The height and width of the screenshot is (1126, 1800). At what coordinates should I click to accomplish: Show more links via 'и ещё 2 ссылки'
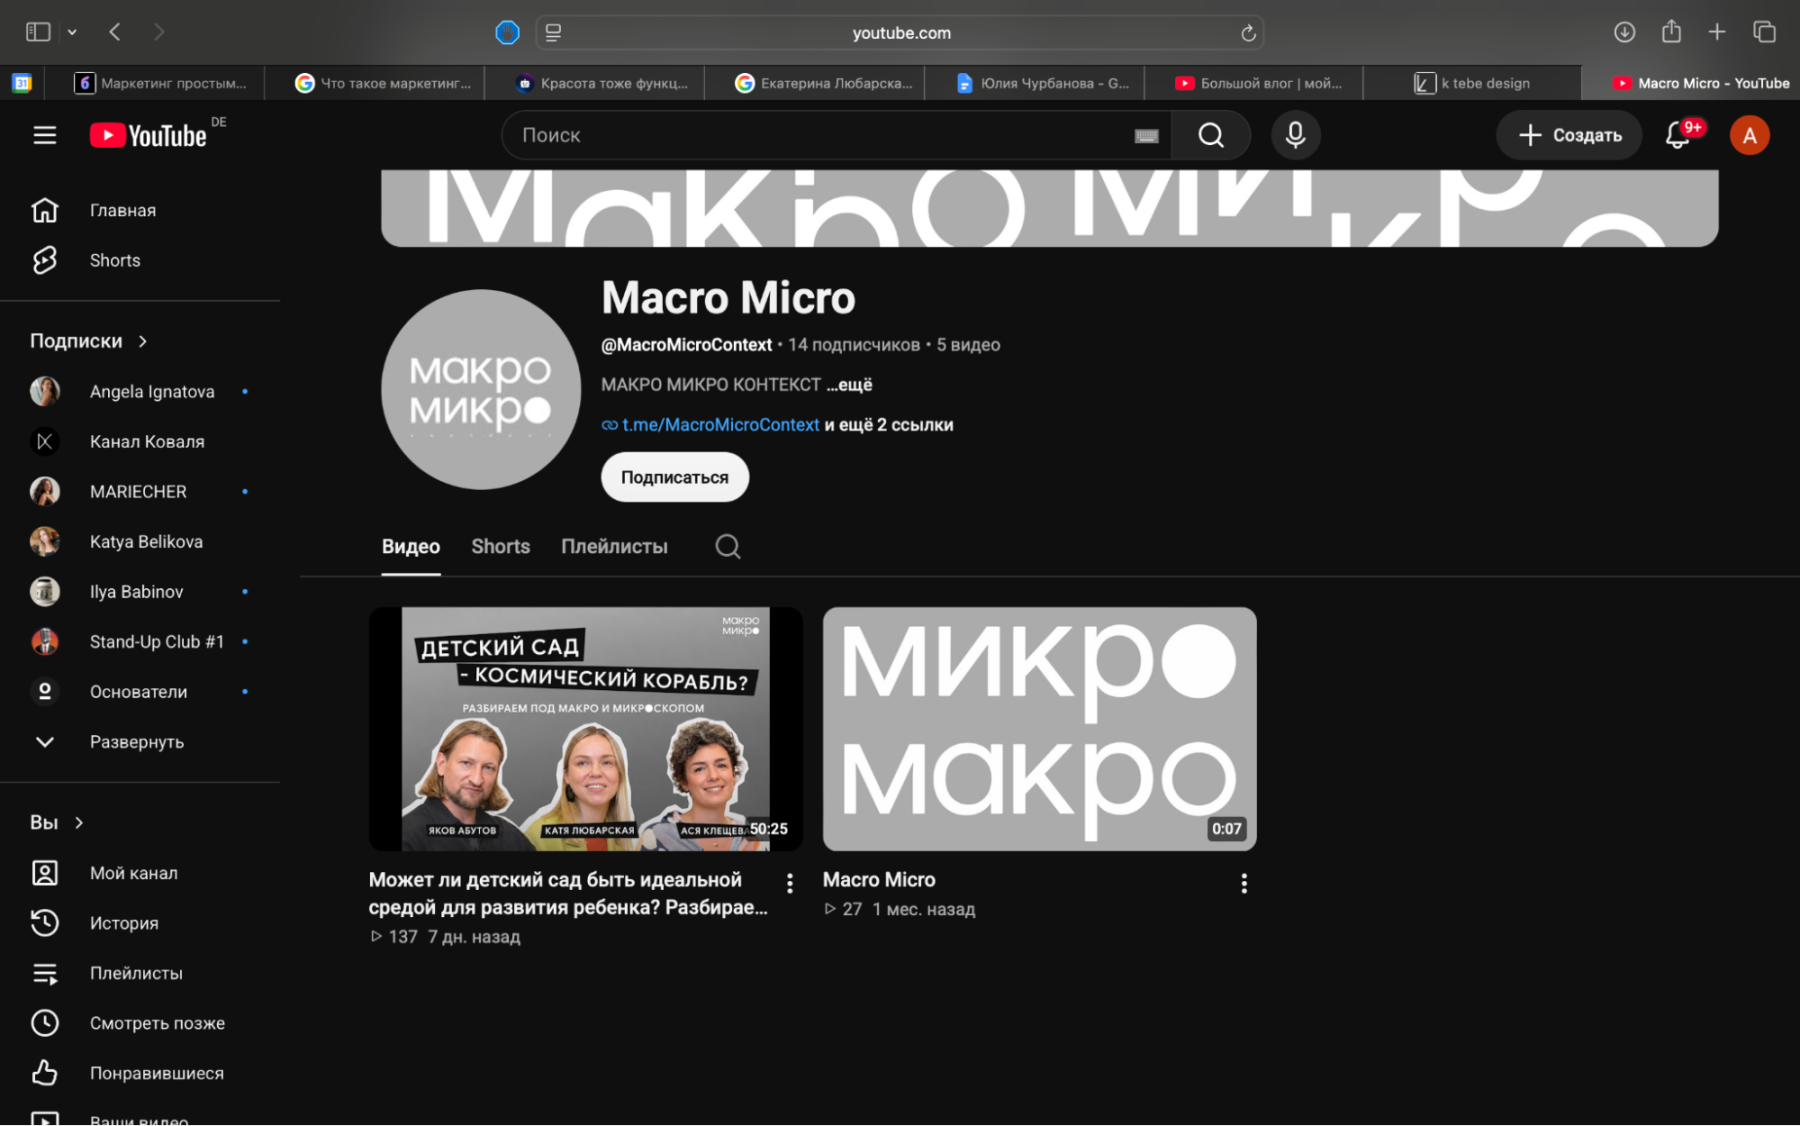click(888, 425)
